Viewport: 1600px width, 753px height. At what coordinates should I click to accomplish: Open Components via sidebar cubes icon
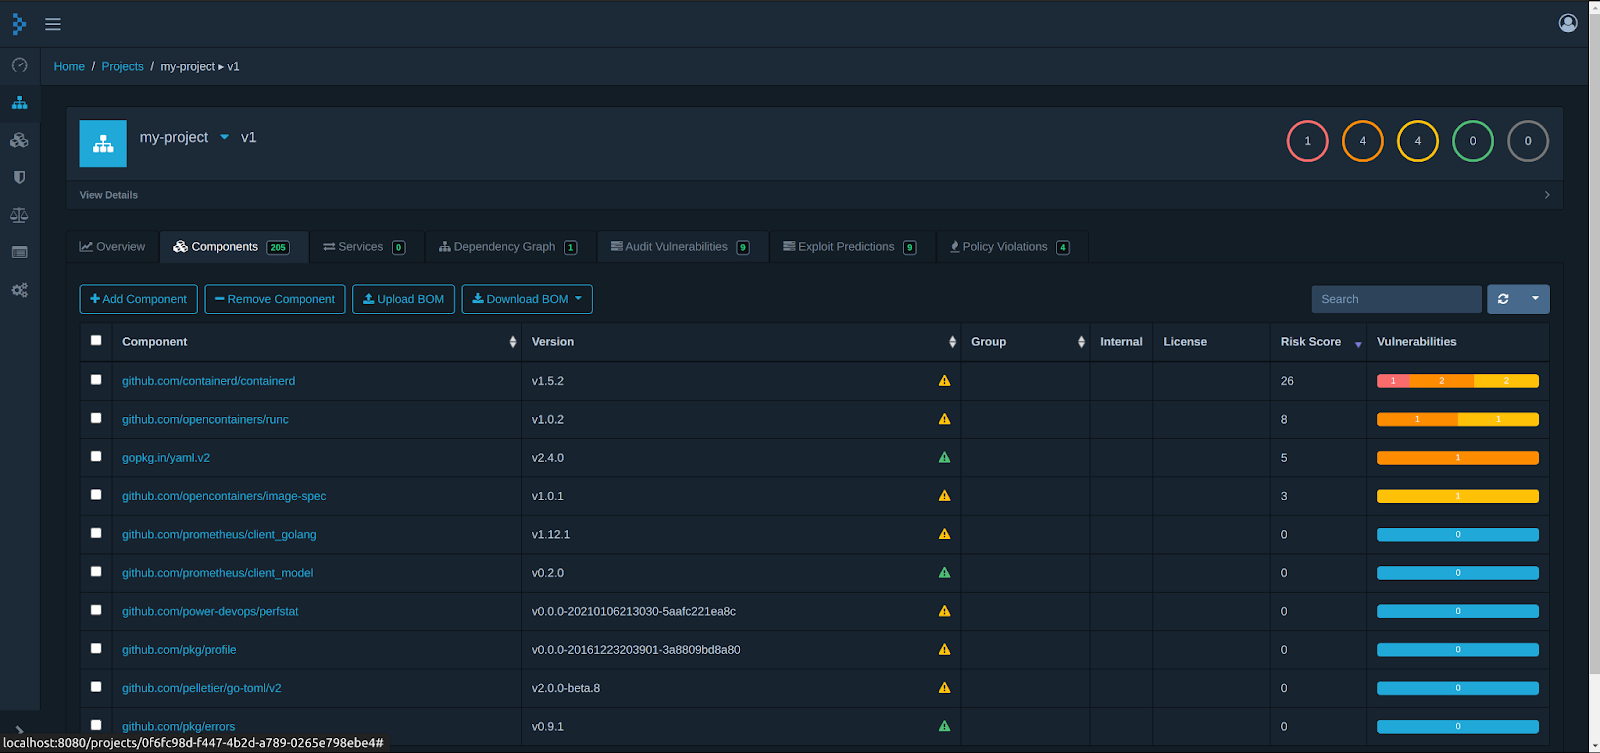19,140
